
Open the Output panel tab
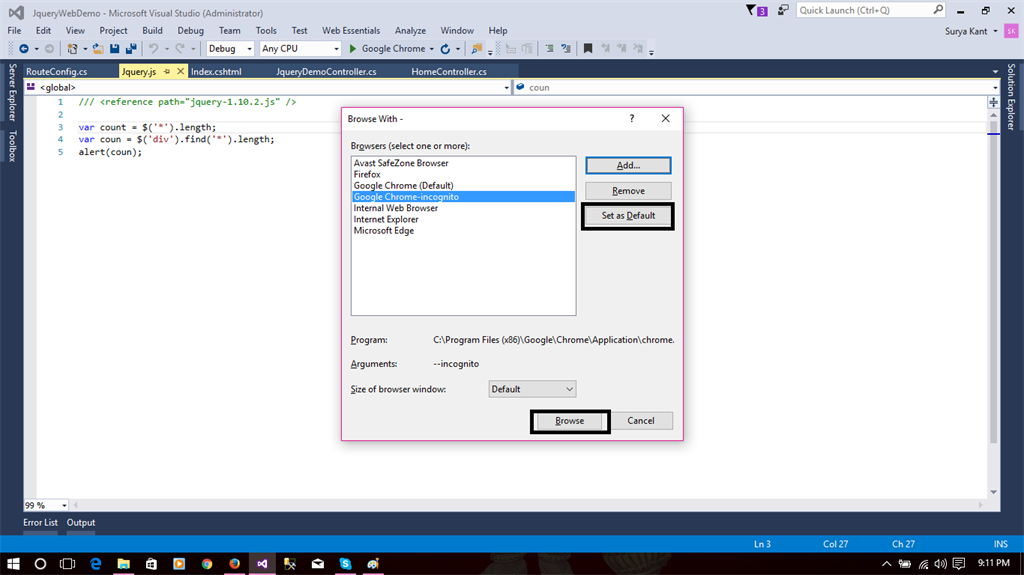81,522
